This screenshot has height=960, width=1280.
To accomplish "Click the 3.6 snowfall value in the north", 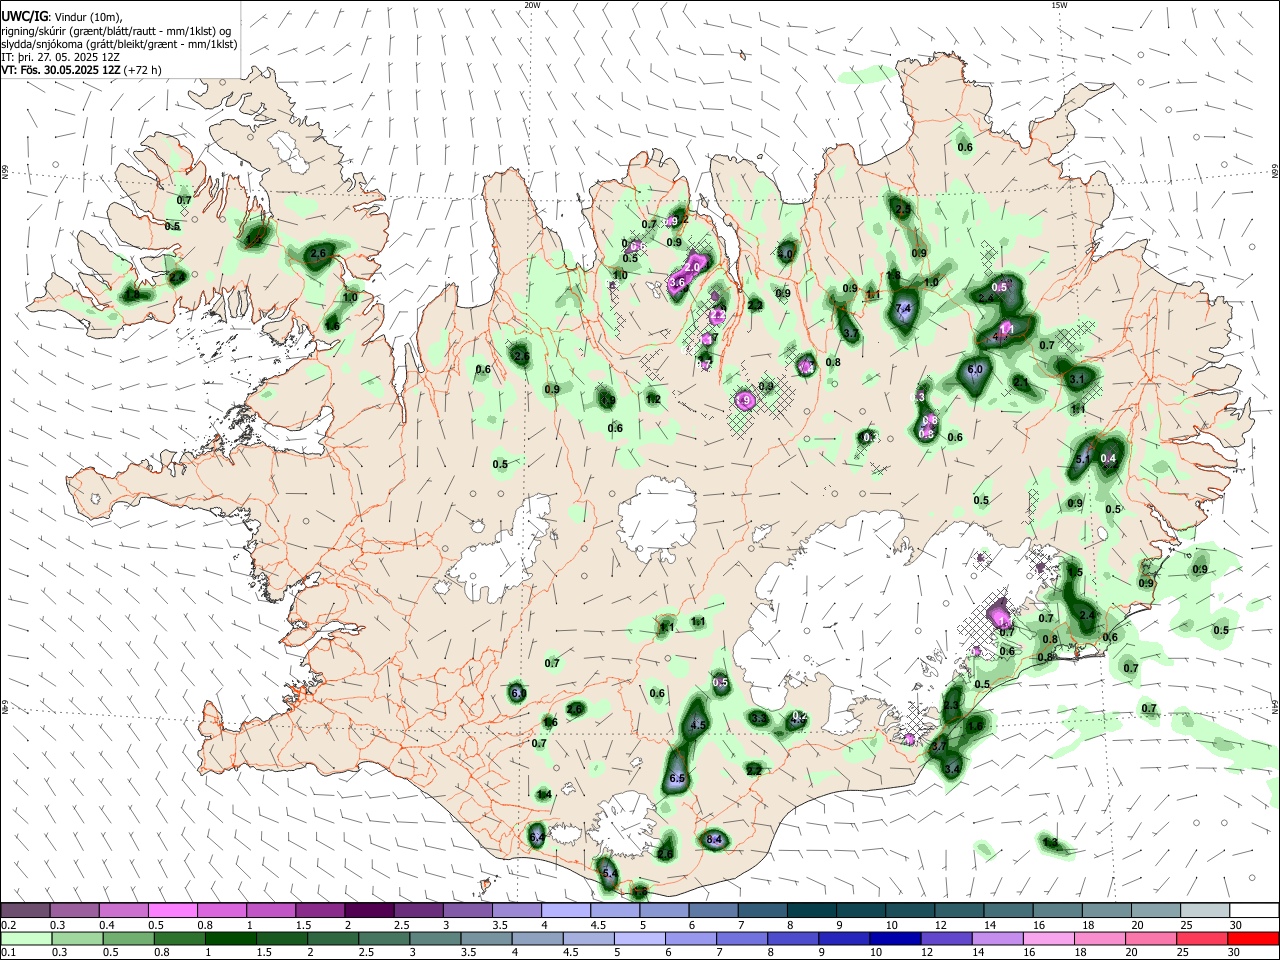I will [x=676, y=283].
